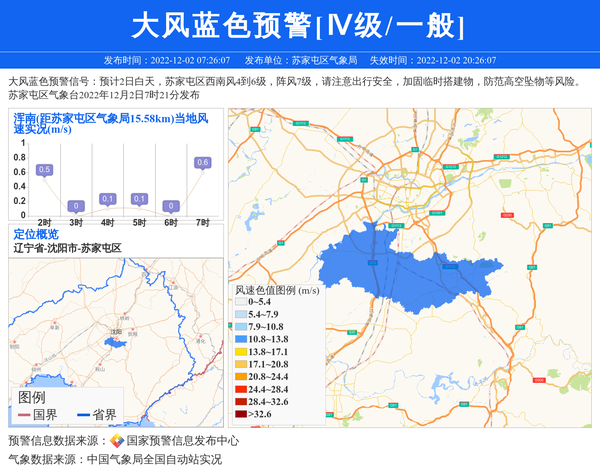Select the 24.4~28.4 red legend swatch
Screen dimensions: 600x471
(240, 389)
